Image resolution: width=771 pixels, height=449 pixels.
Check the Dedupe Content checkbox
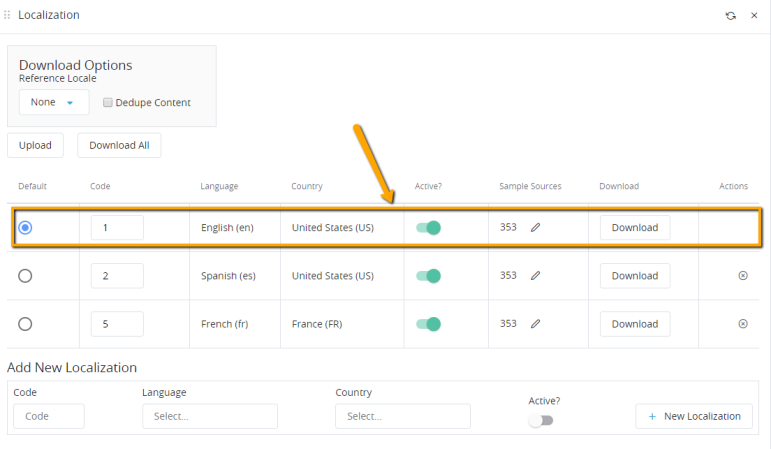click(x=108, y=102)
